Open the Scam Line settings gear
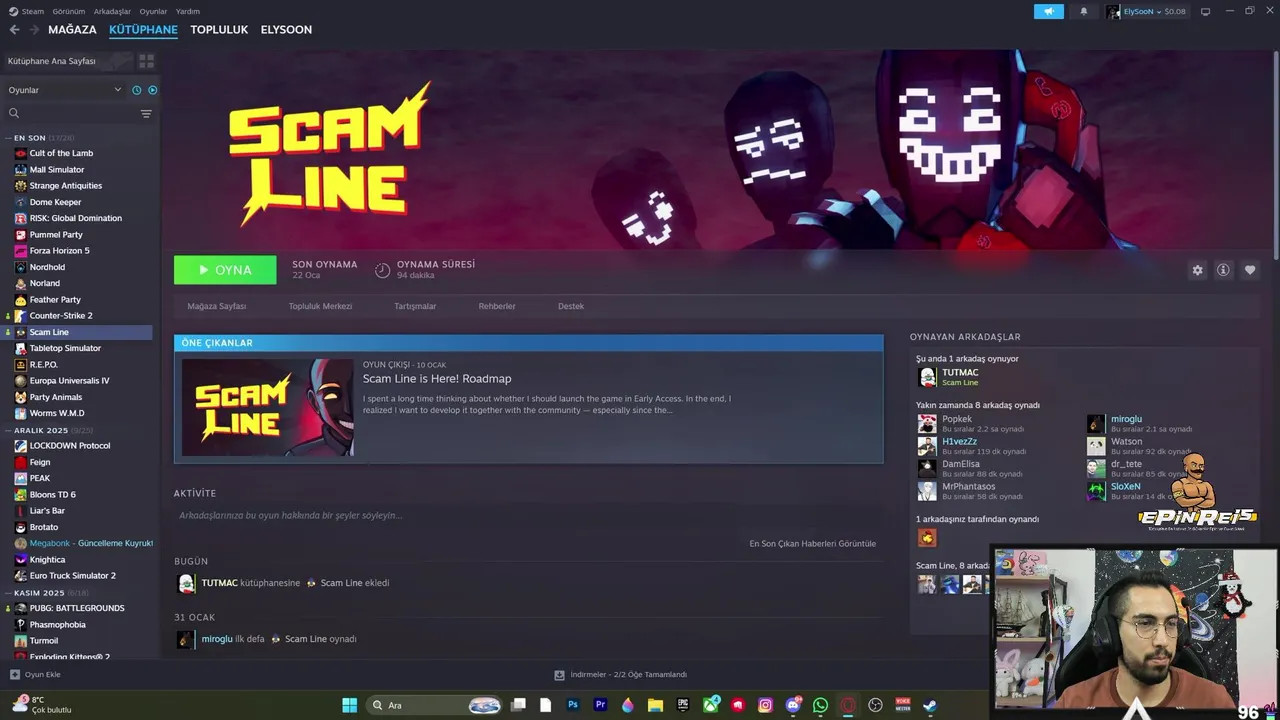Image resolution: width=1280 pixels, height=720 pixels. tap(1197, 270)
